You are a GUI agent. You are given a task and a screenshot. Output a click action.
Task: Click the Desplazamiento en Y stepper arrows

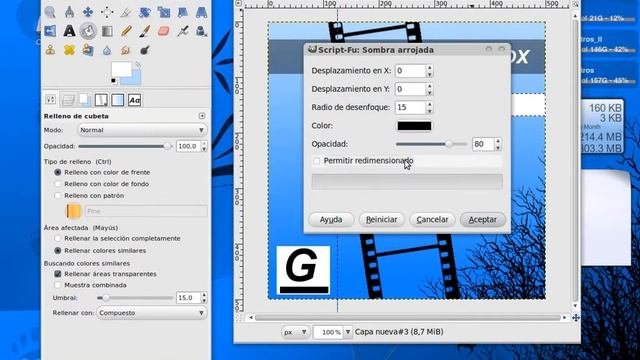[x=429, y=89]
